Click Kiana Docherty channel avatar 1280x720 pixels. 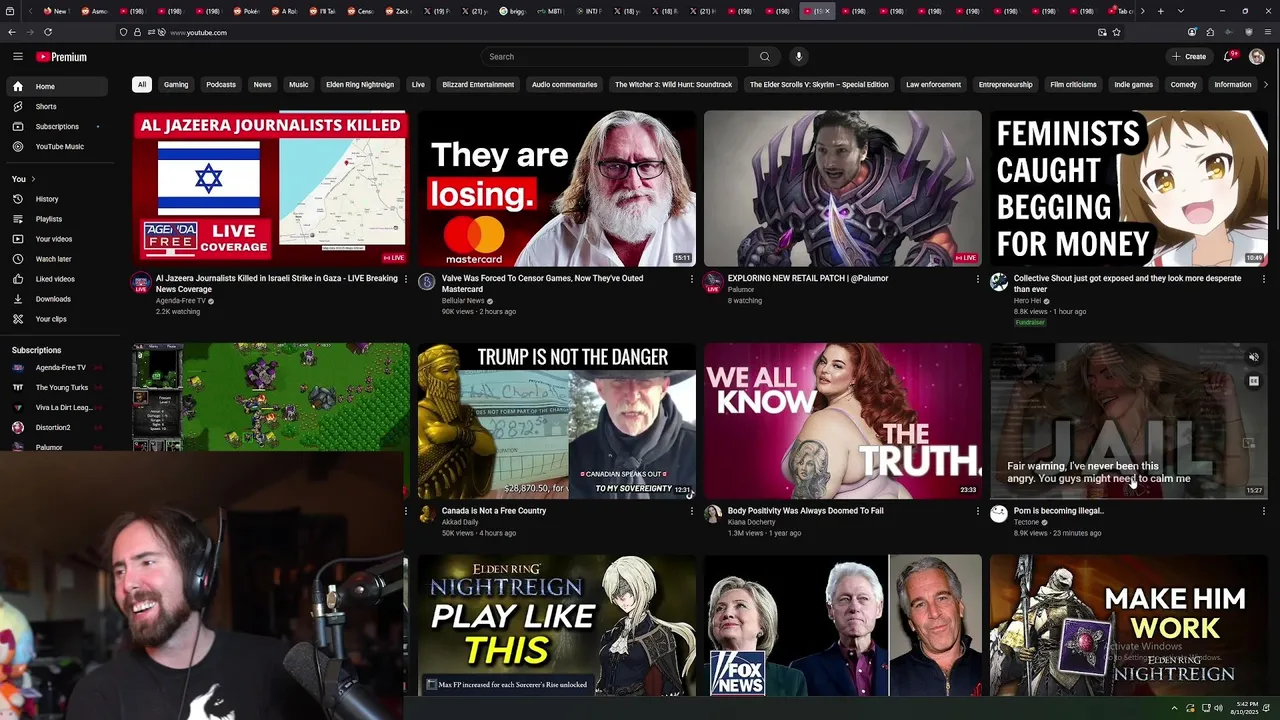pos(713,514)
